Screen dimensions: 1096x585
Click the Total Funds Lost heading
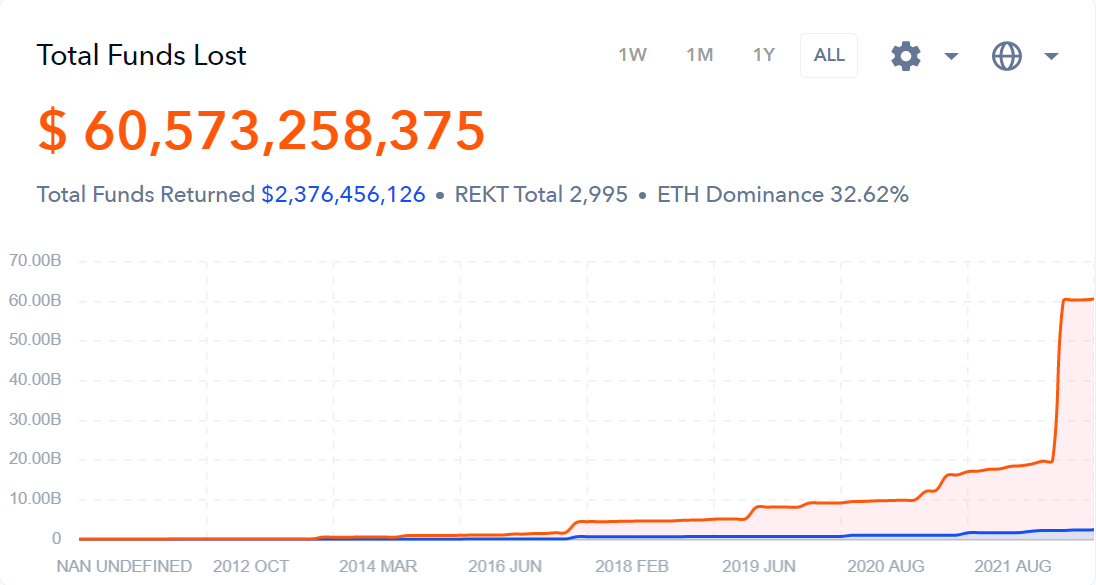(141, 55)
